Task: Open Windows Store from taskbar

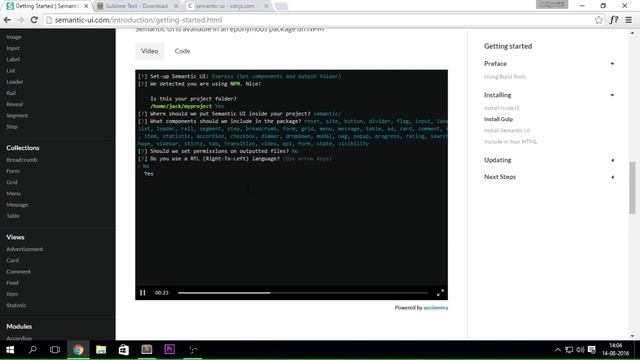Action: tap(124, 350)
